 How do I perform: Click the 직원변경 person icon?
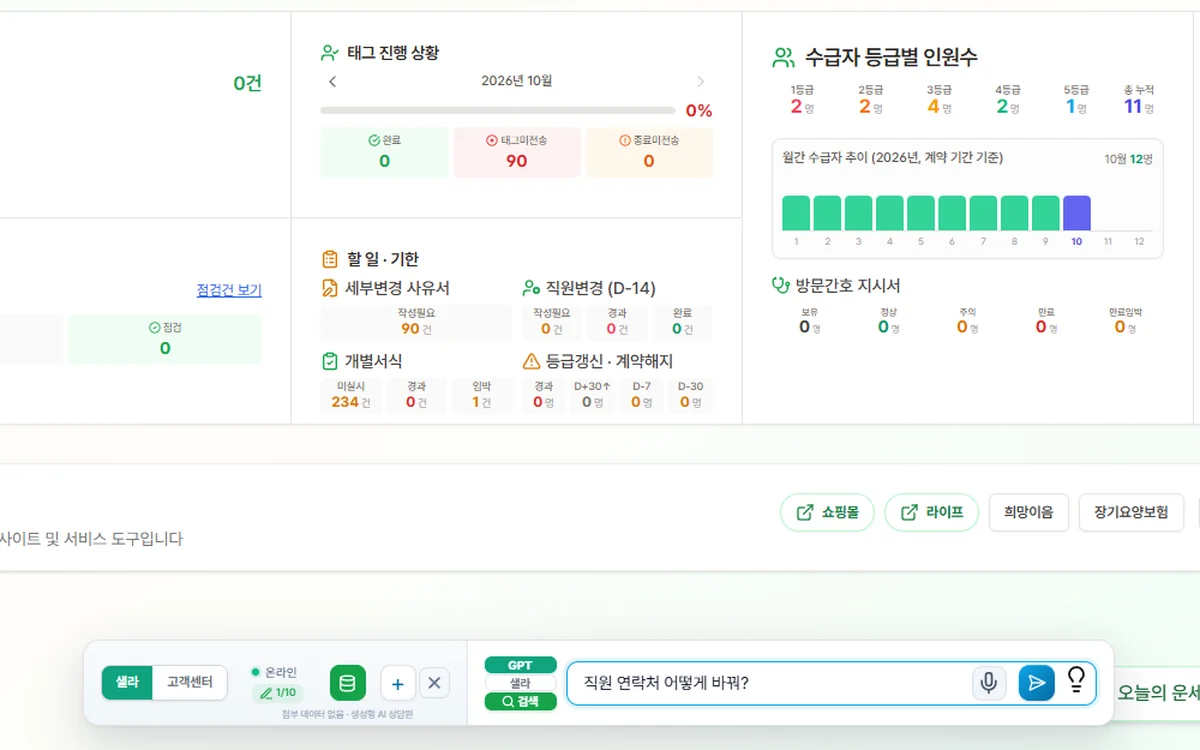tap(531, 288)
